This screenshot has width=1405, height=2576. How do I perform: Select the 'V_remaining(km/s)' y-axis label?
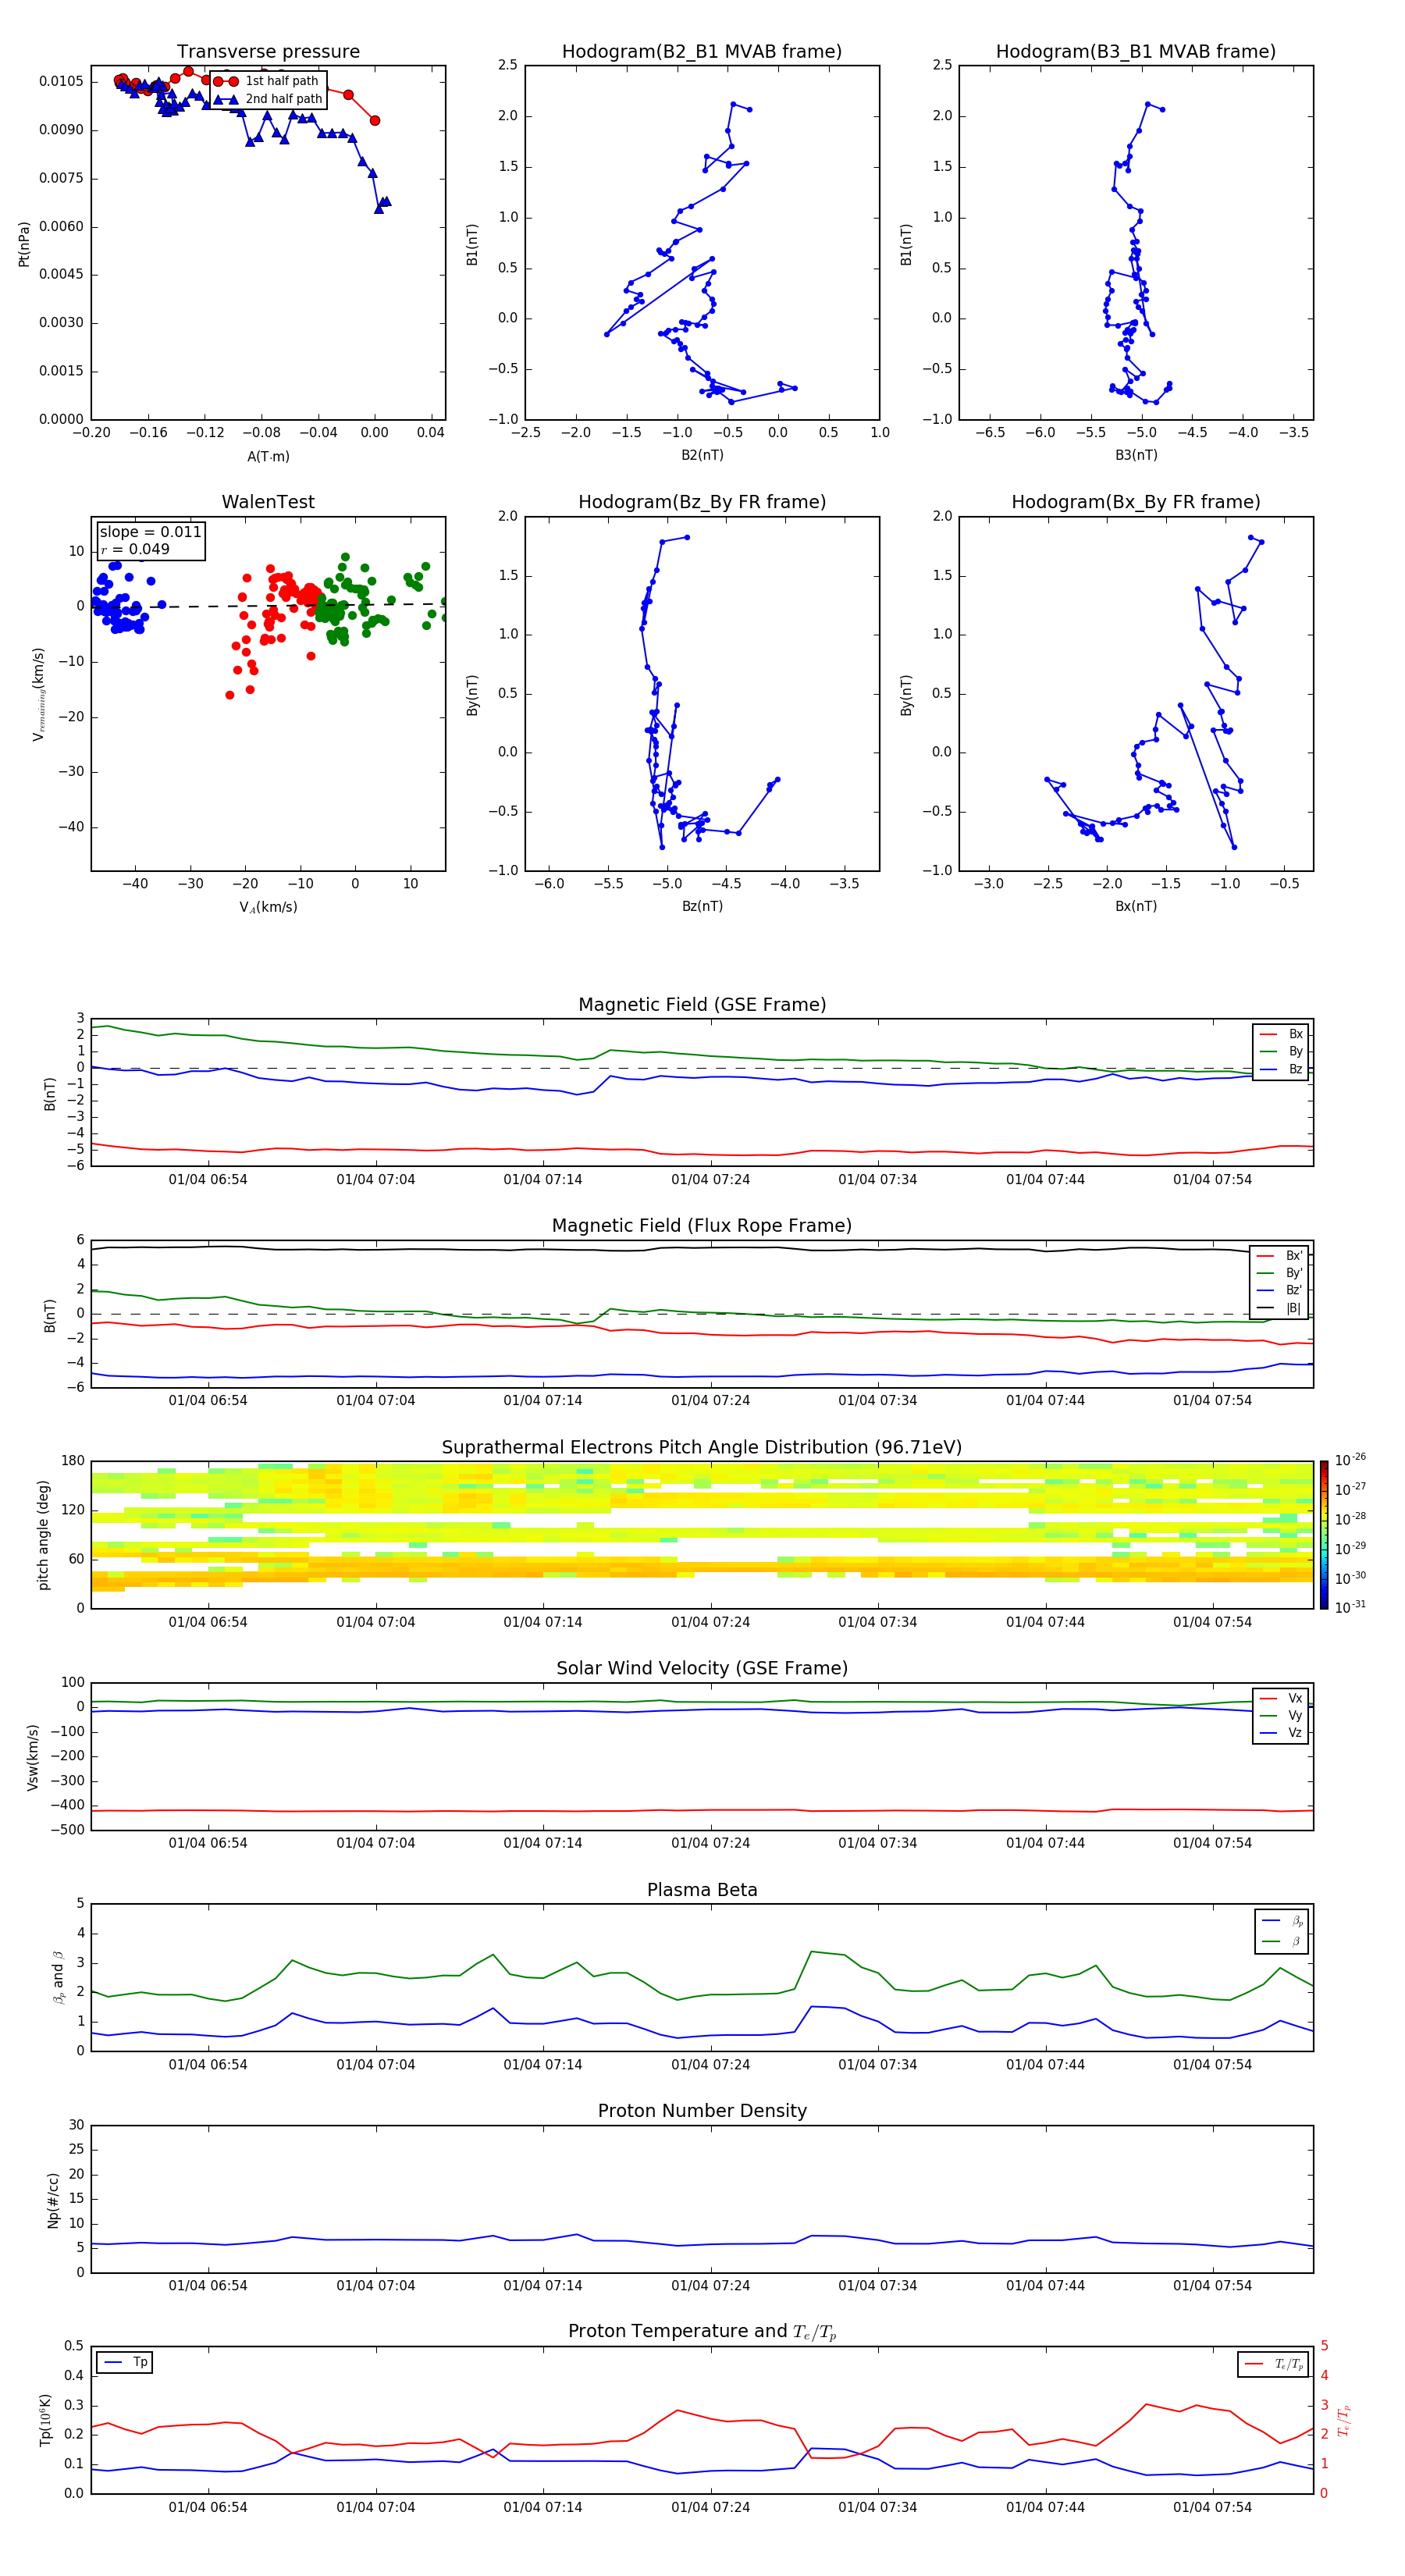pos(39,694)
